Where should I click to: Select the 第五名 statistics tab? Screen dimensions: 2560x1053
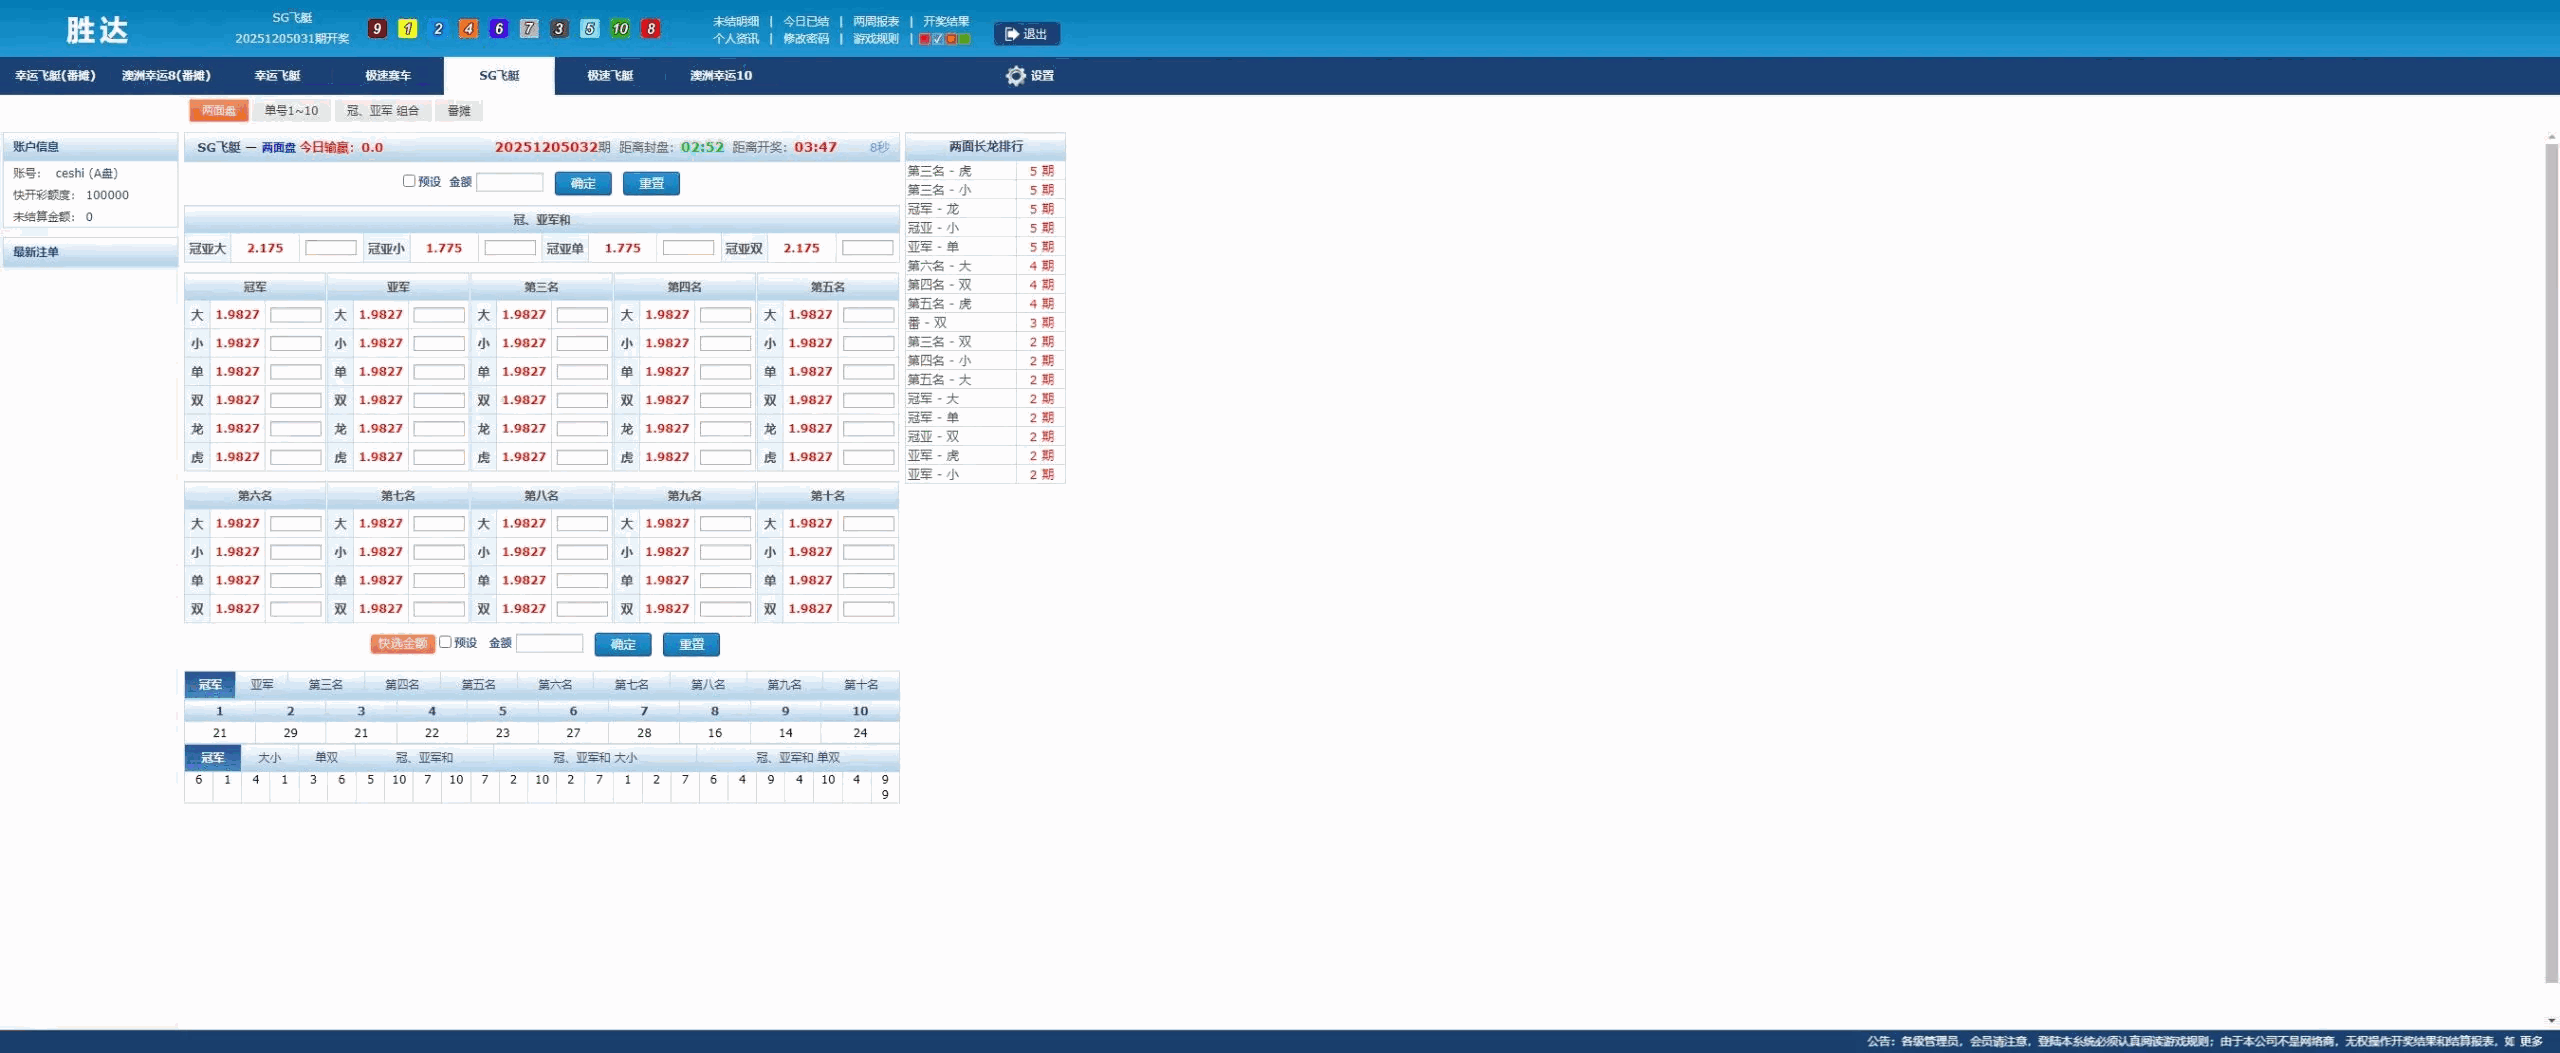click(478, 685)
